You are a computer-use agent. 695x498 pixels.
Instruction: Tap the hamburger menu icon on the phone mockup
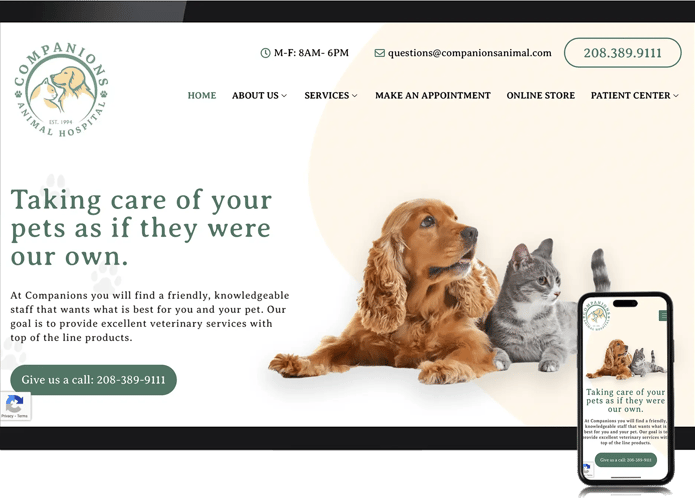point(664,315)
